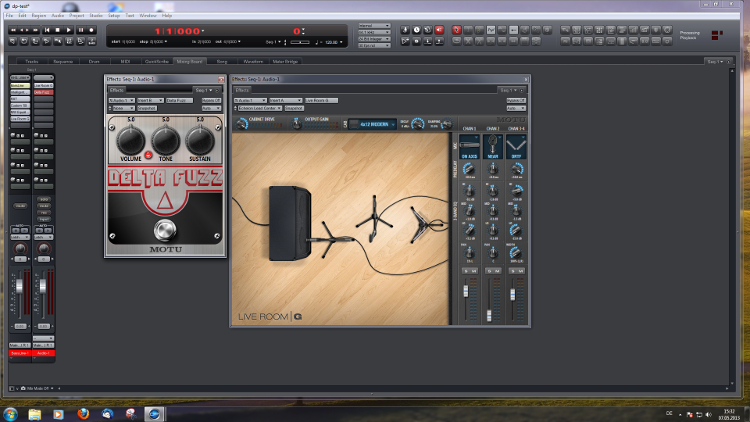The width and height of the screenshot is (750, 422).
Task: Click the Delta Fuzz footswitch
Action: click(x=165, y=230)
